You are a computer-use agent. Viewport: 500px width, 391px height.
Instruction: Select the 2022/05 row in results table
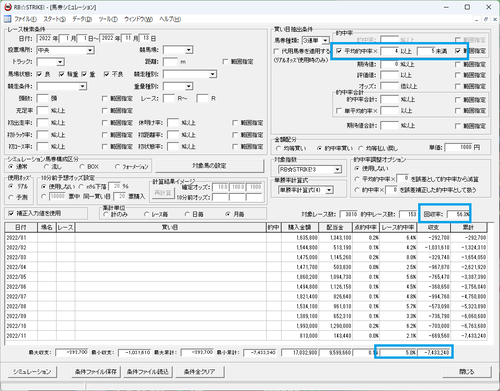246,277
